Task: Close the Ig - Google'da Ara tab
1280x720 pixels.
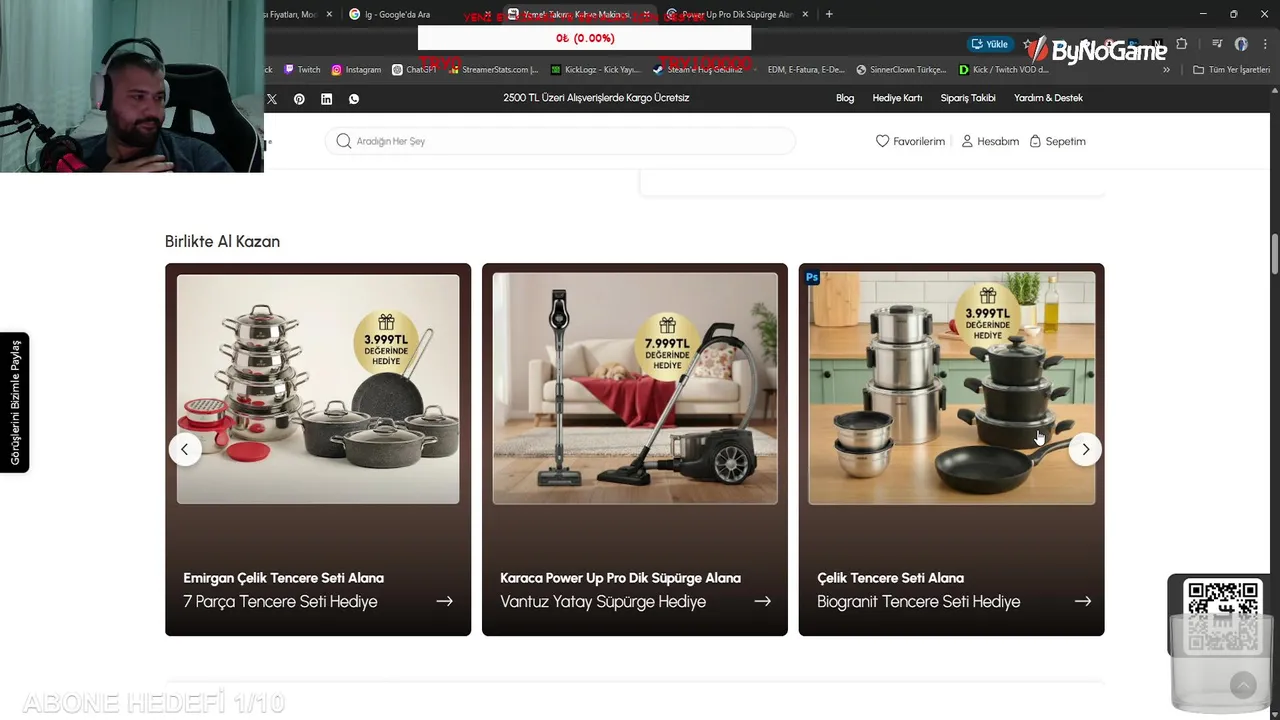Action: pos(487,14)
